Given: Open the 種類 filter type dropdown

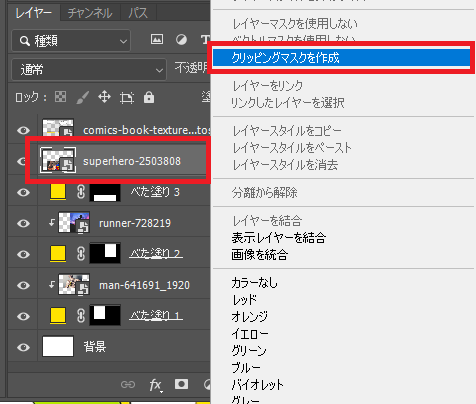Looking at the screenshot, I should (71, 41).
